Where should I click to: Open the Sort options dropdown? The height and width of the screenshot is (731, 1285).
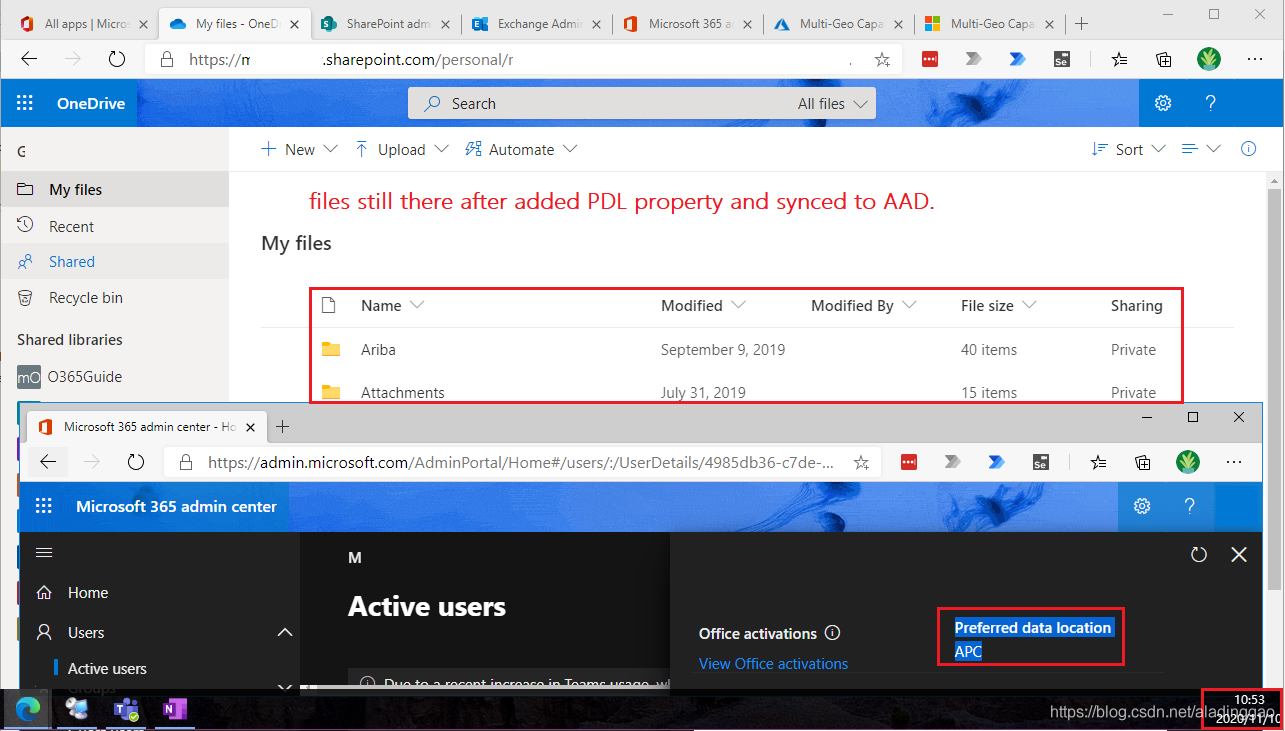[x=1127, y=148]
